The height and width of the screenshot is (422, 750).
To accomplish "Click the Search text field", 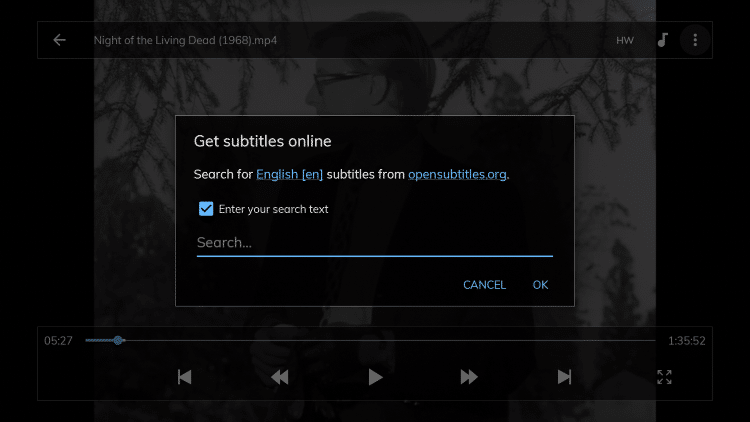I will pos(375,243).
